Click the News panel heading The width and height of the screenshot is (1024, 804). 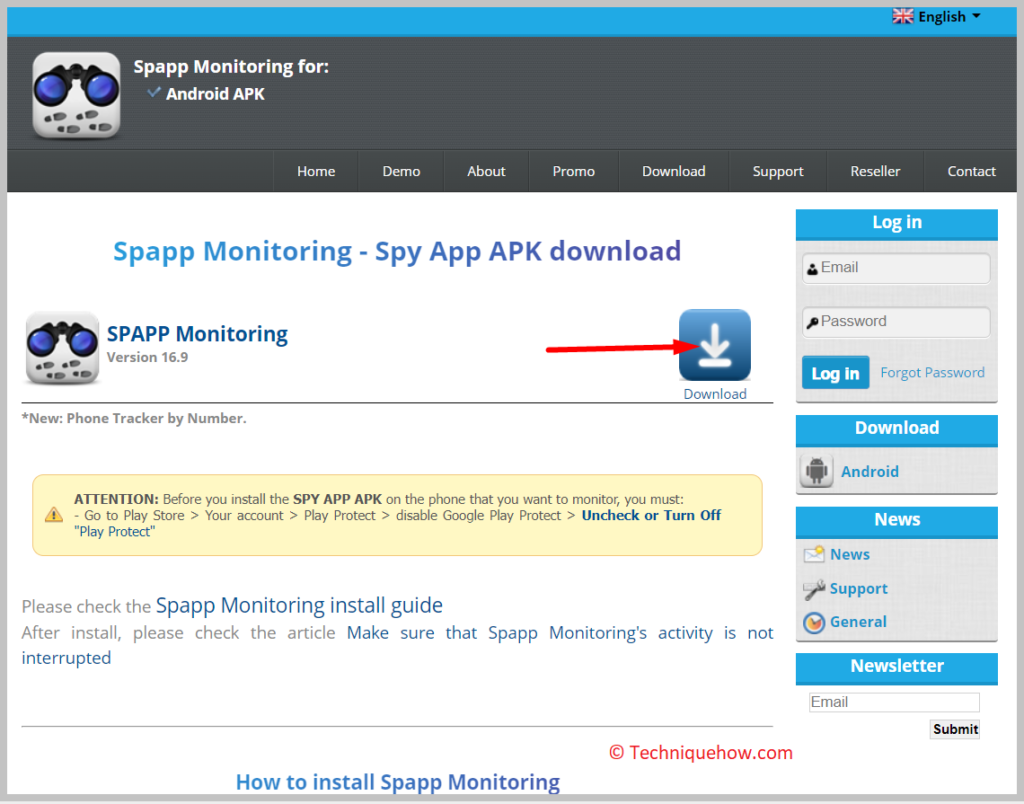pos(897,520)
